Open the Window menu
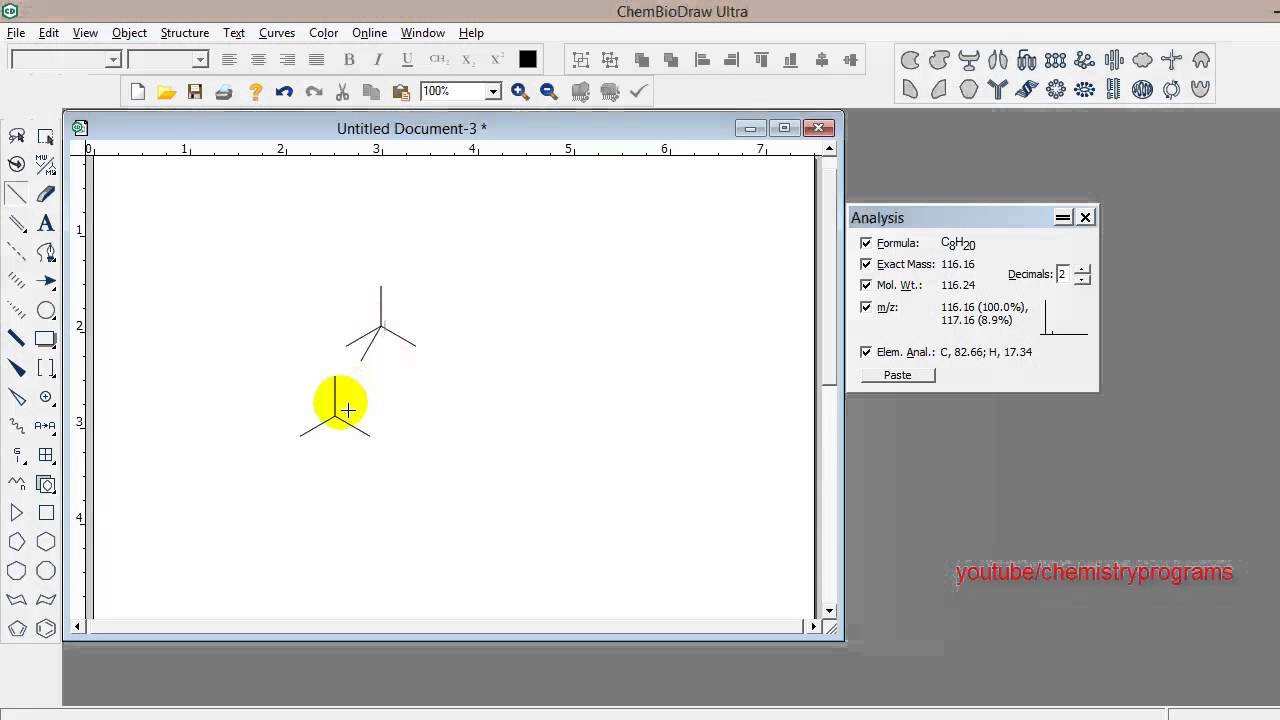1280x720 pixels. pyautogui.click(x=423, y=33)
